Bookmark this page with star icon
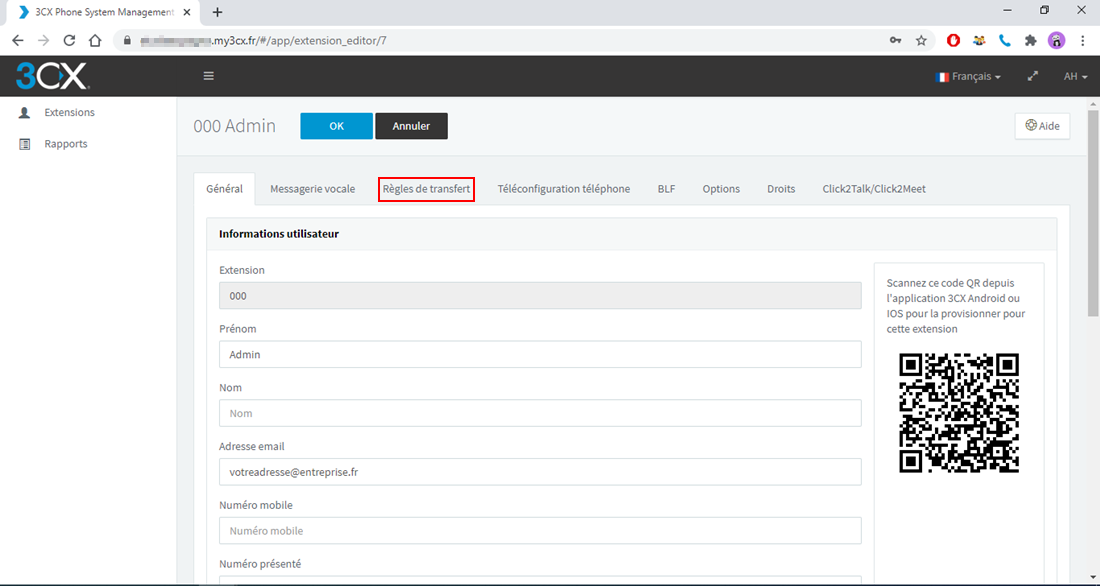The height and width of the screenshot is (586, 1100). [x=921, y=41]
